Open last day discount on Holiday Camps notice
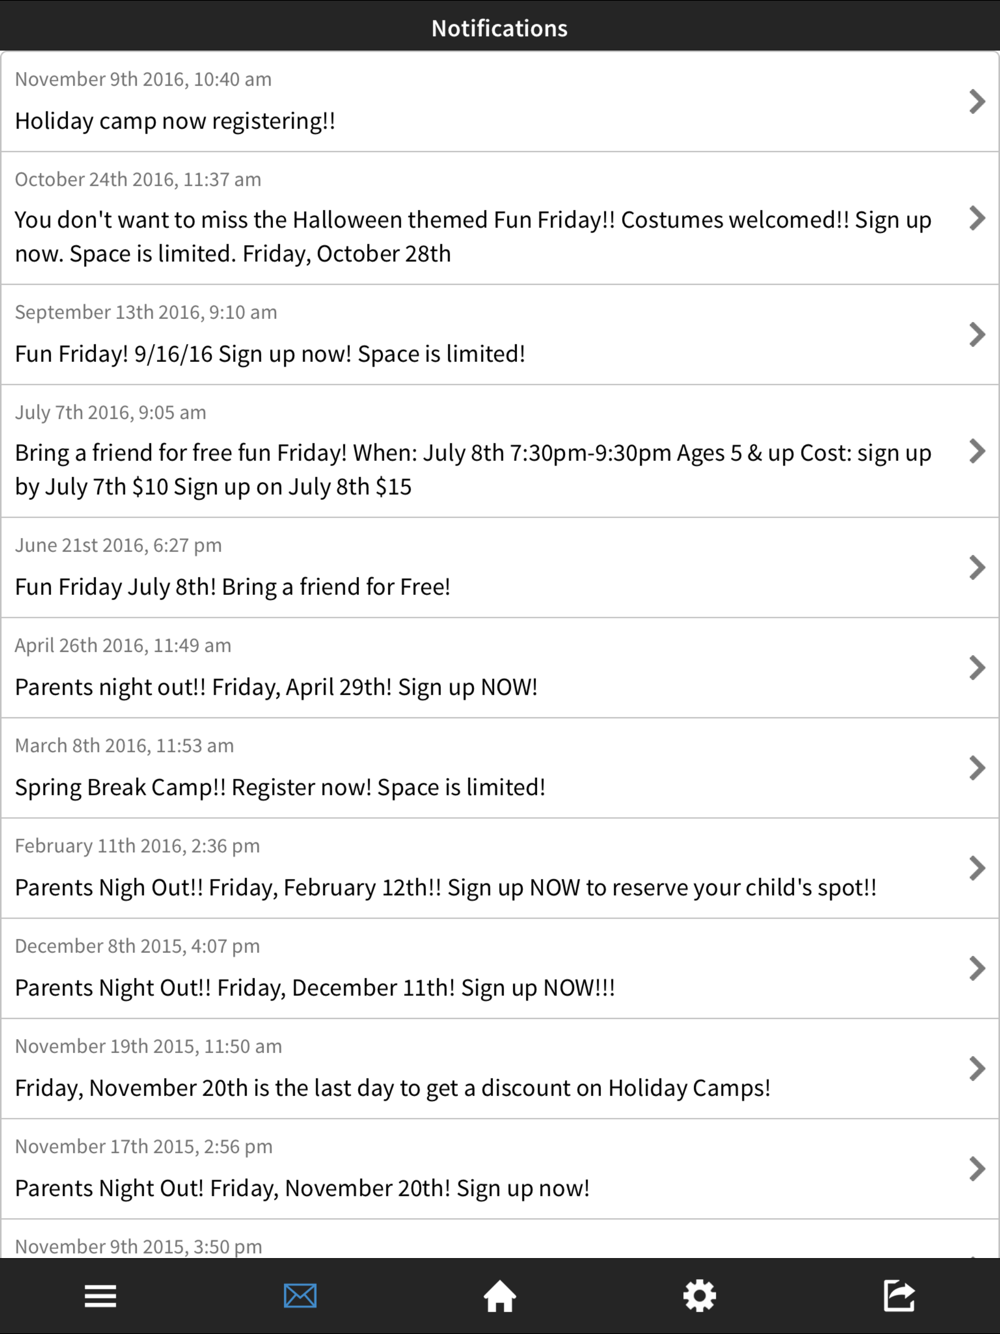1000x1334 pixels. coord(500,1068)
